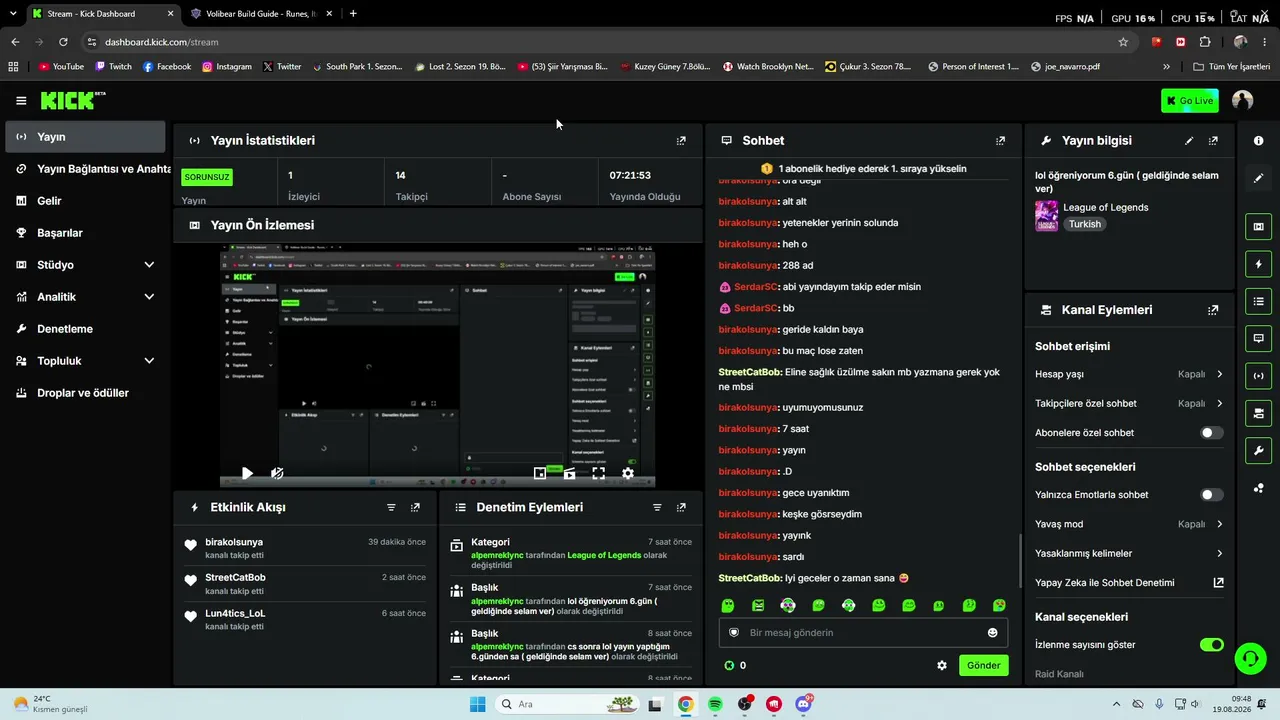The width and height of the screenshot is (1280, 720).
Task: Open Başarılar in the left sidebar
Action: pos(85,233)
